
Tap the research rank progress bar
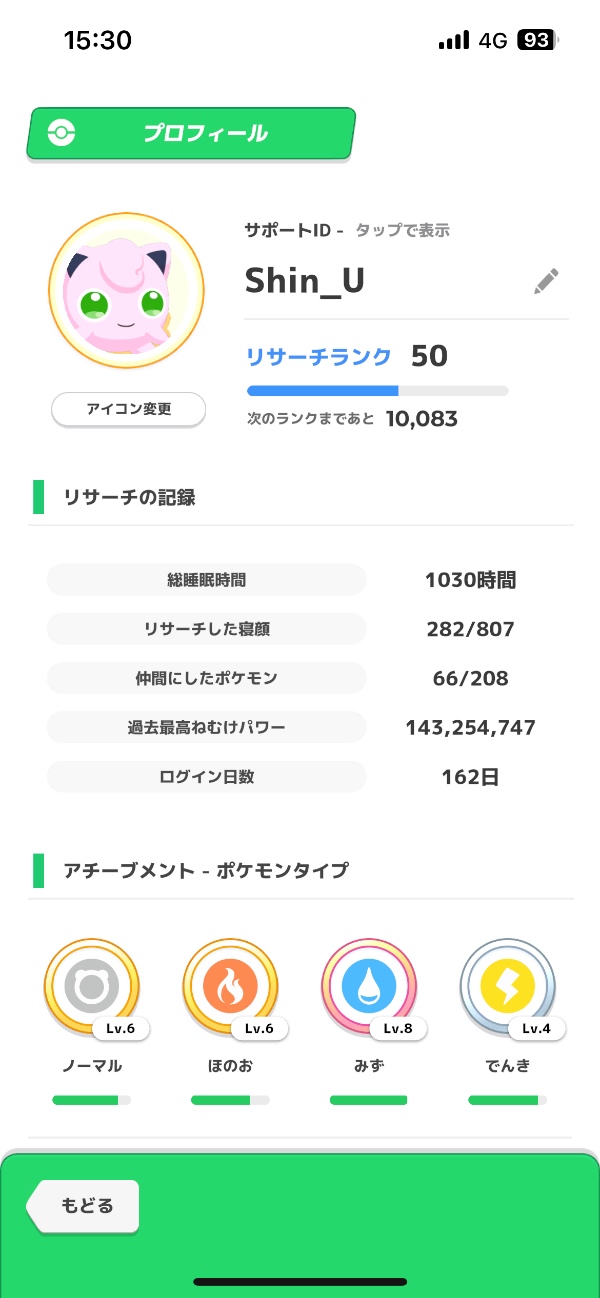click(x=377, y=391)
